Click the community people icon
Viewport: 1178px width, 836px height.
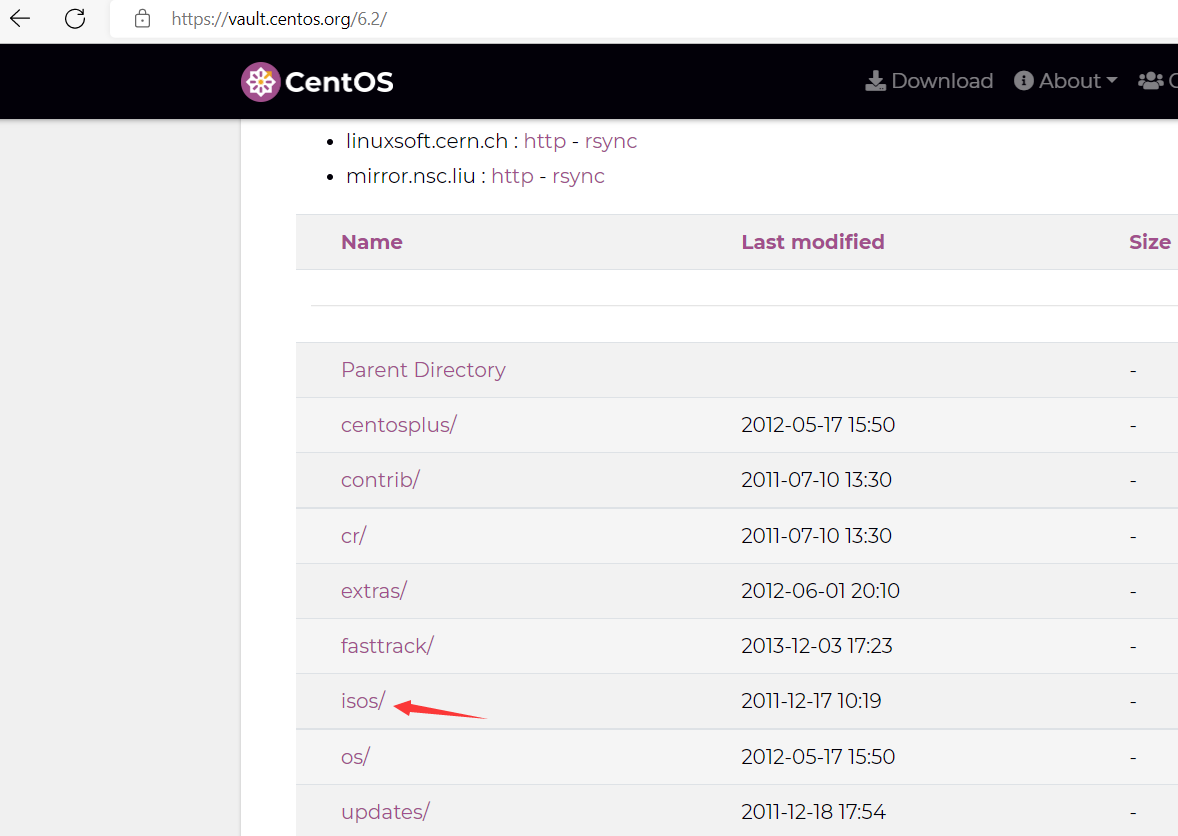coord(1150,80)
